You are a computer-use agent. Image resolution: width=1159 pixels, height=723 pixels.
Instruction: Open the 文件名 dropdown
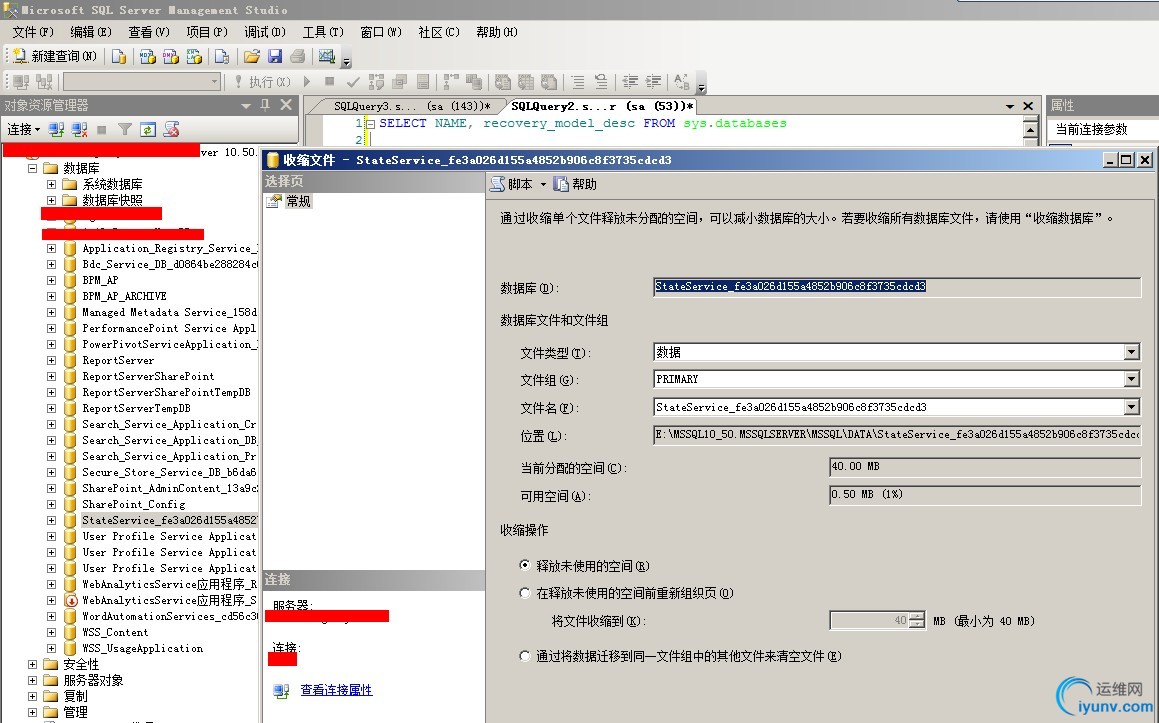pos(1132,407)
